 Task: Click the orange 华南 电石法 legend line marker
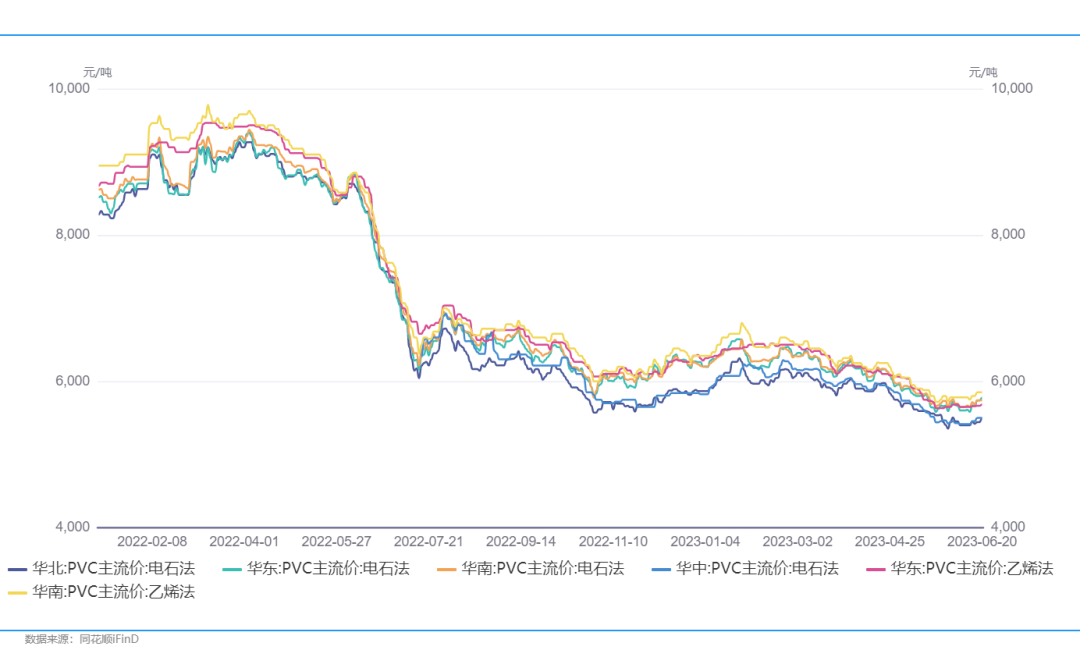point(446,569)
